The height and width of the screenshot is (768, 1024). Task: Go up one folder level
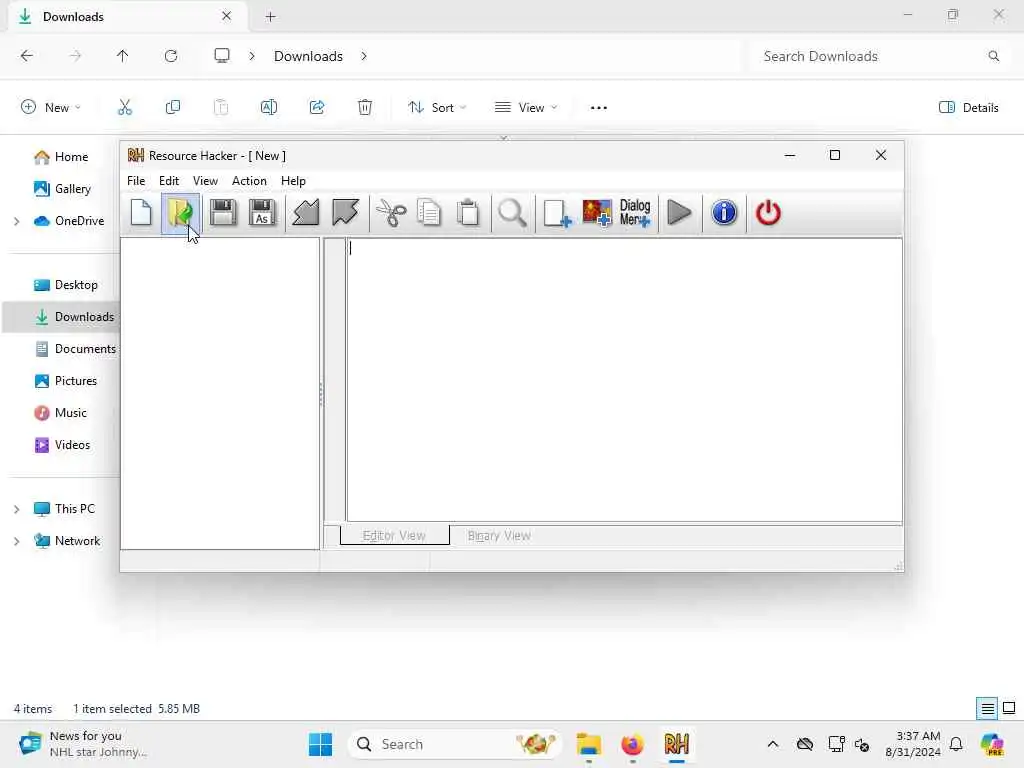tap(123, 56)
